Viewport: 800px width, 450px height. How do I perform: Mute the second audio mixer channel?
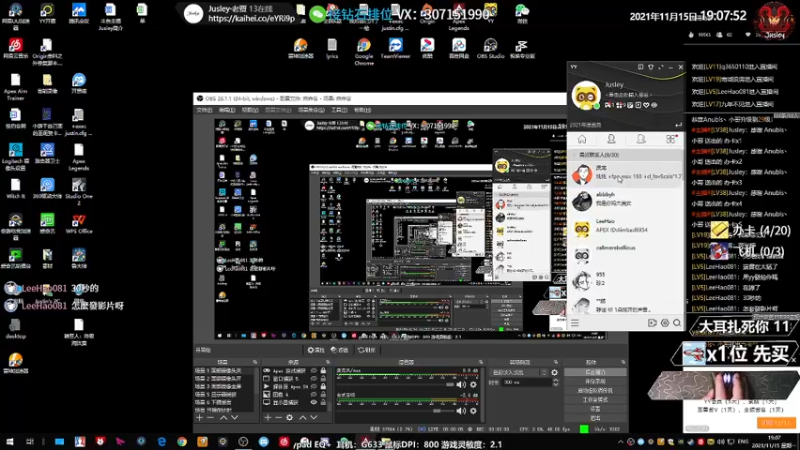click(x=461, y=411)
